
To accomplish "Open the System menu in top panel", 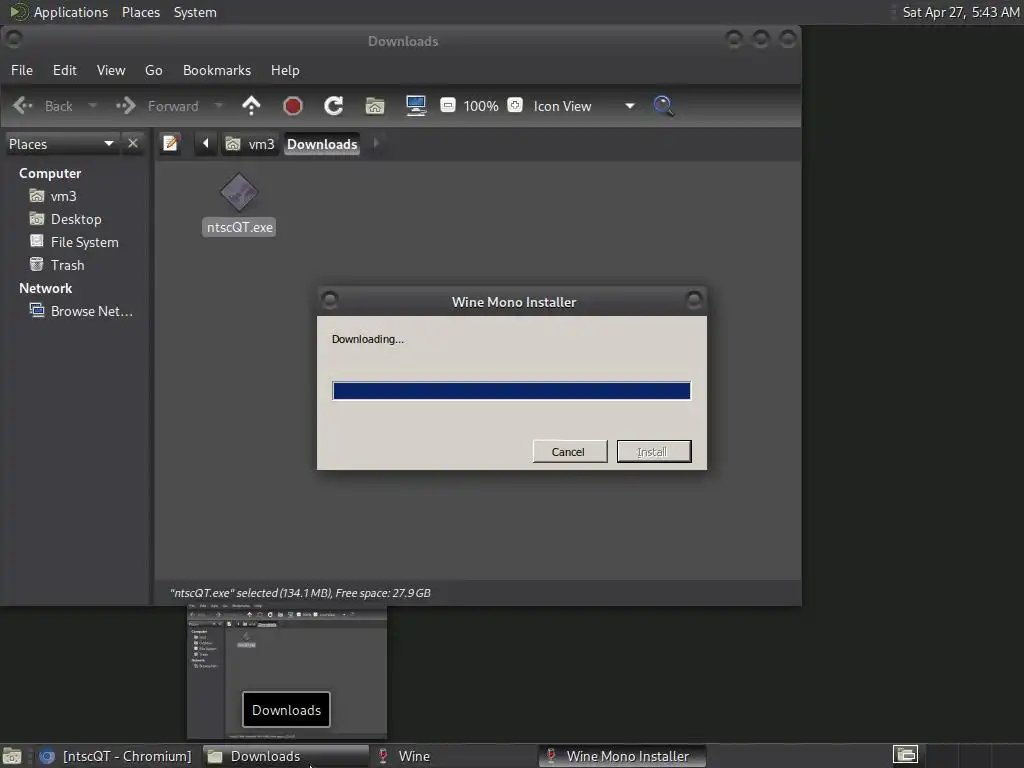I will (x=195, y=12).
